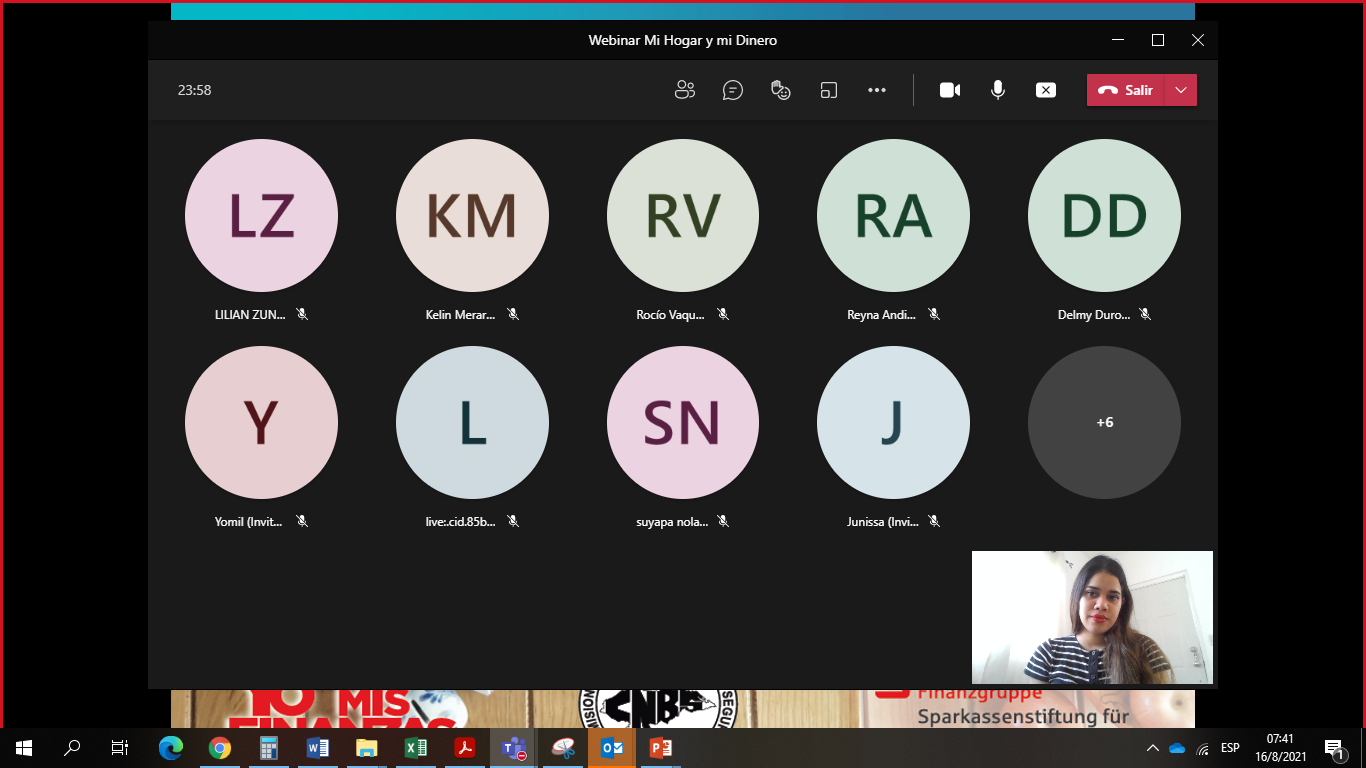Click the stop sharing screen icon
Viewport: 1366px width, 768px height.
coord(1045,90)
